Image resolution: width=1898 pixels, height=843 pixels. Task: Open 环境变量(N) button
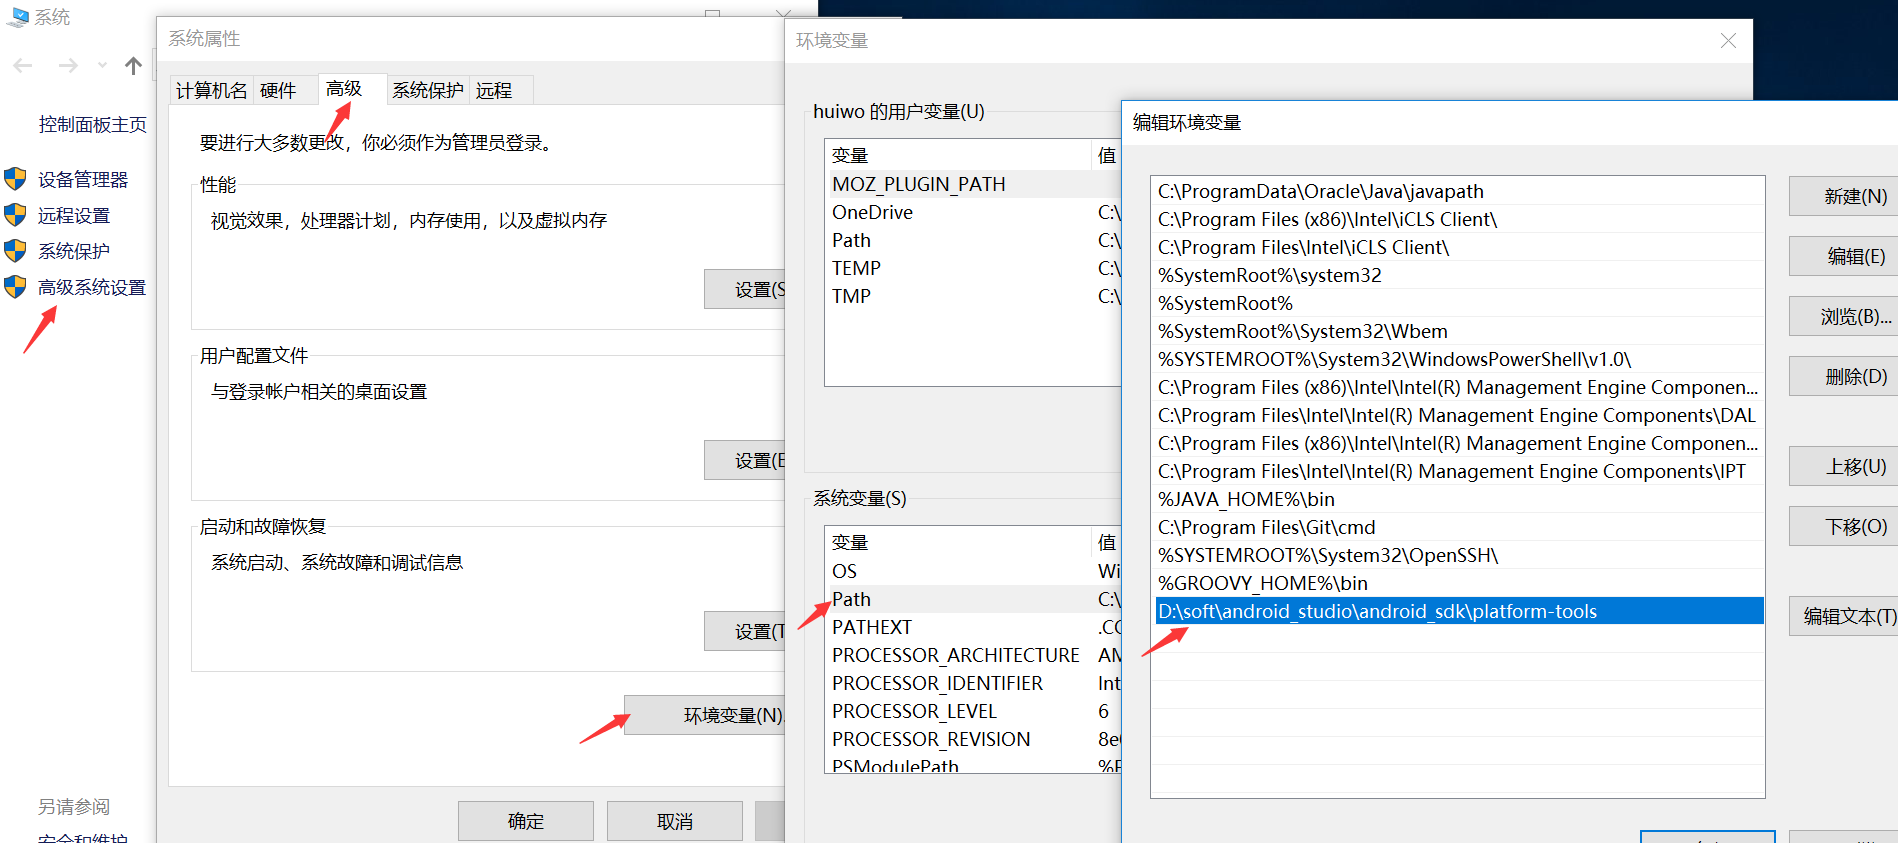pos(705,715)
